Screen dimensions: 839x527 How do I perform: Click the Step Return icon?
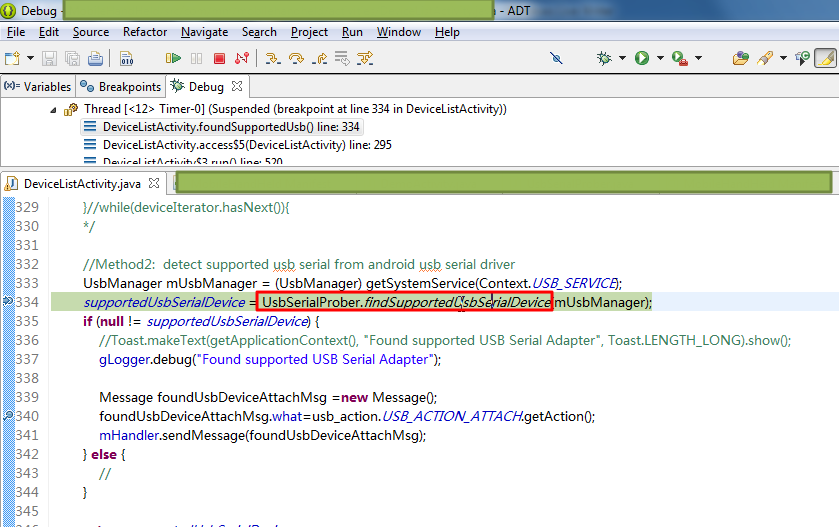pos(319,58)
